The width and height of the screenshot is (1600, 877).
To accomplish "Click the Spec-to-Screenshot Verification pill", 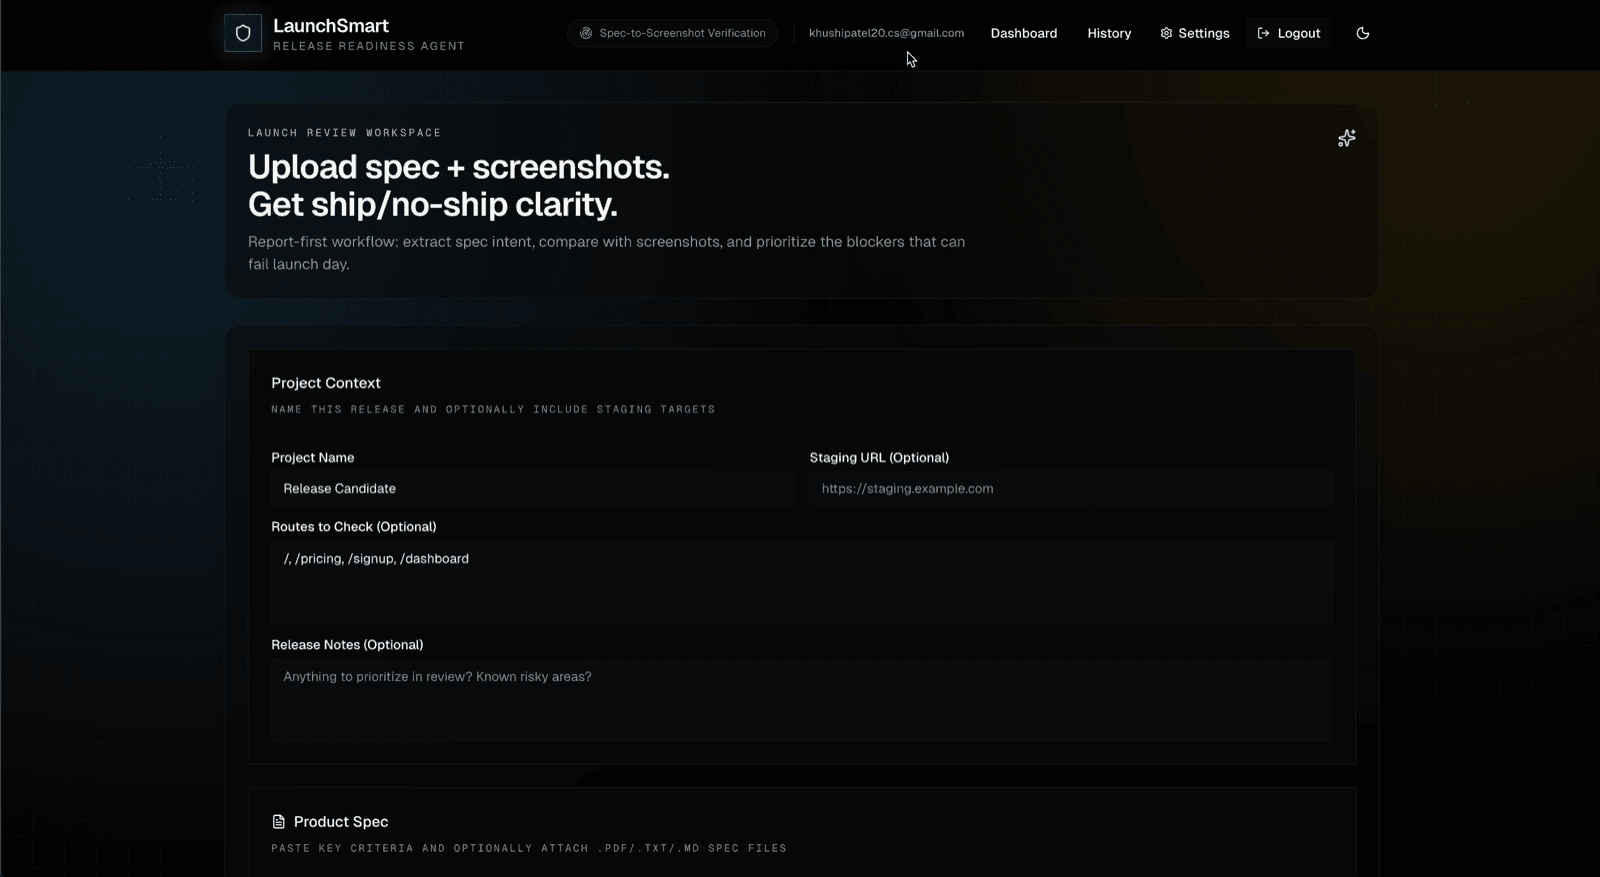I will point(672,33).
